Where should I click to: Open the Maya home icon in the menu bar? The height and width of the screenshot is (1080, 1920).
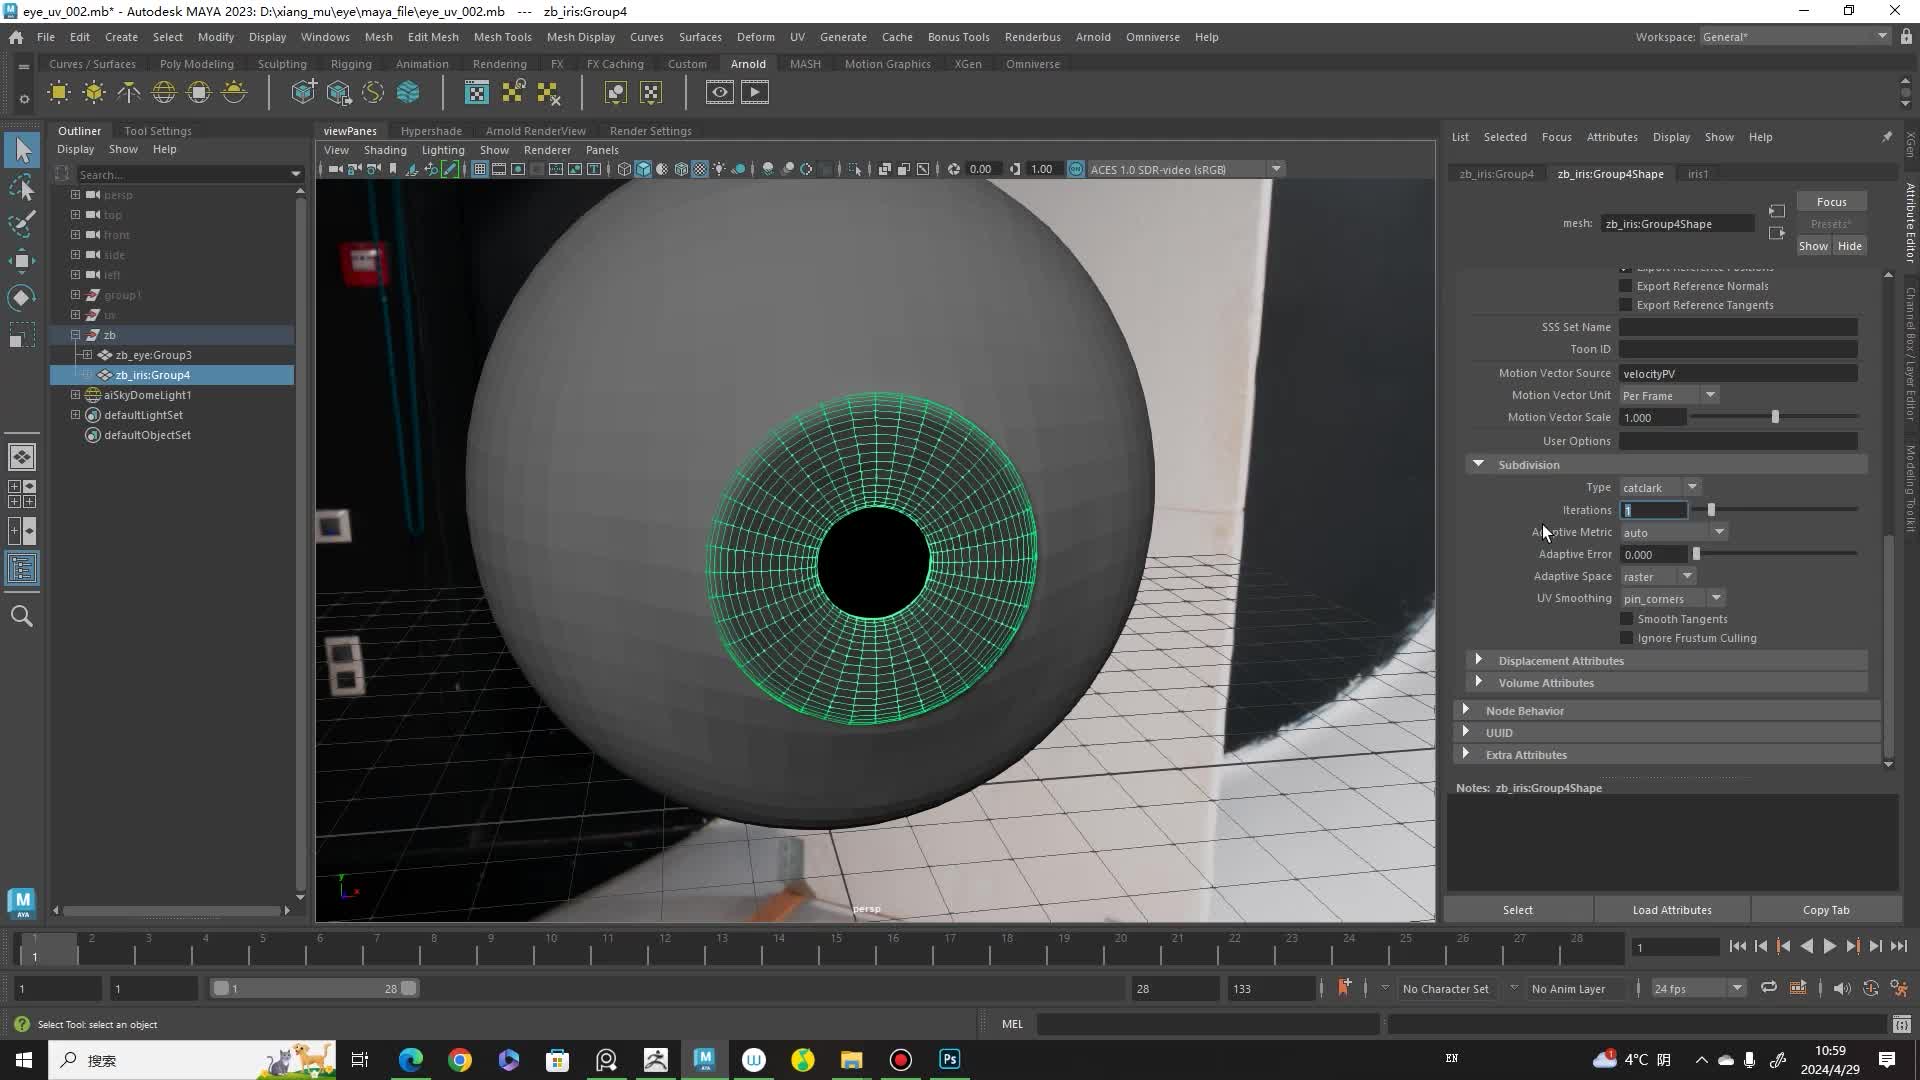16,37
